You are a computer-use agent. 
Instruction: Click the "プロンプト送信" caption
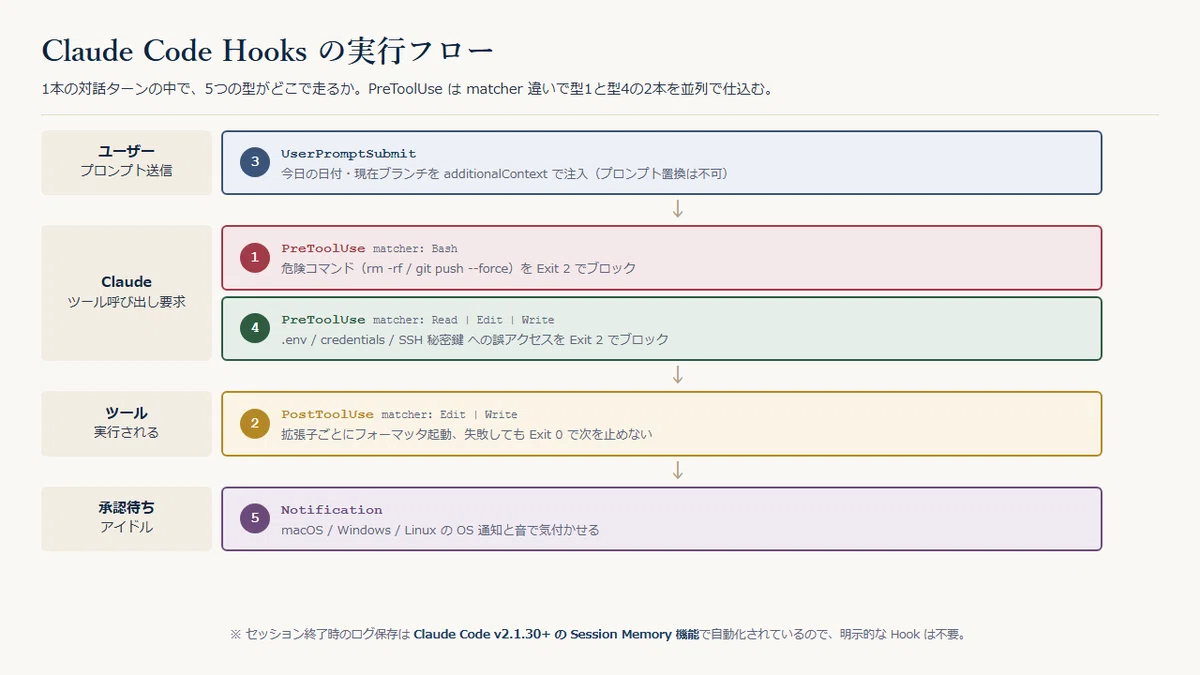pos(127,171)
